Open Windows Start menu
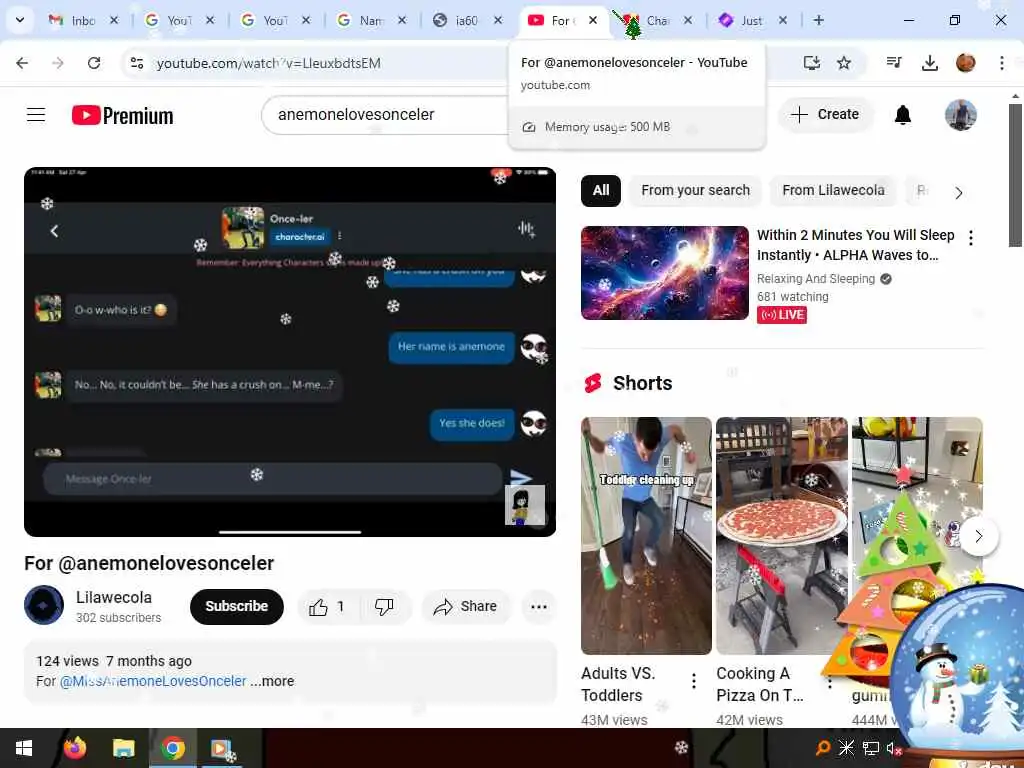1024x768 pixels. (x=24, y=748)
